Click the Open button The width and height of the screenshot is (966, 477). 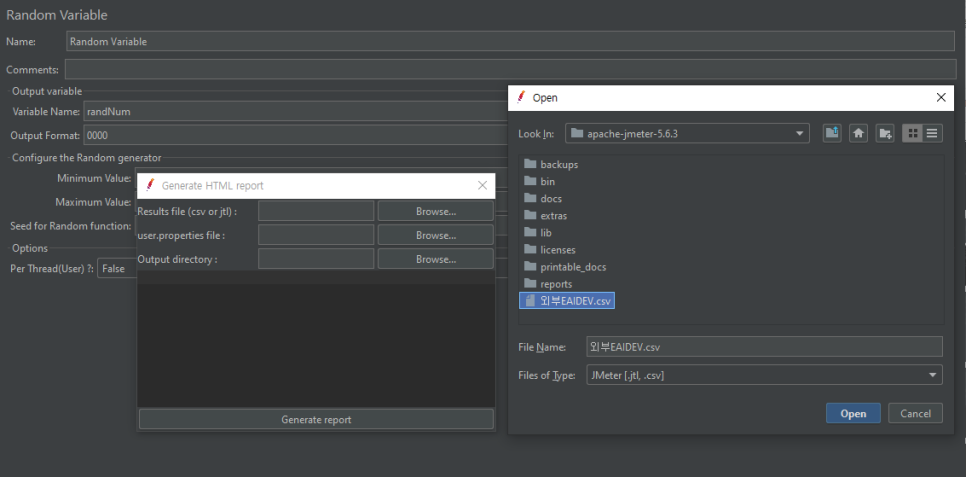(853, 414)
